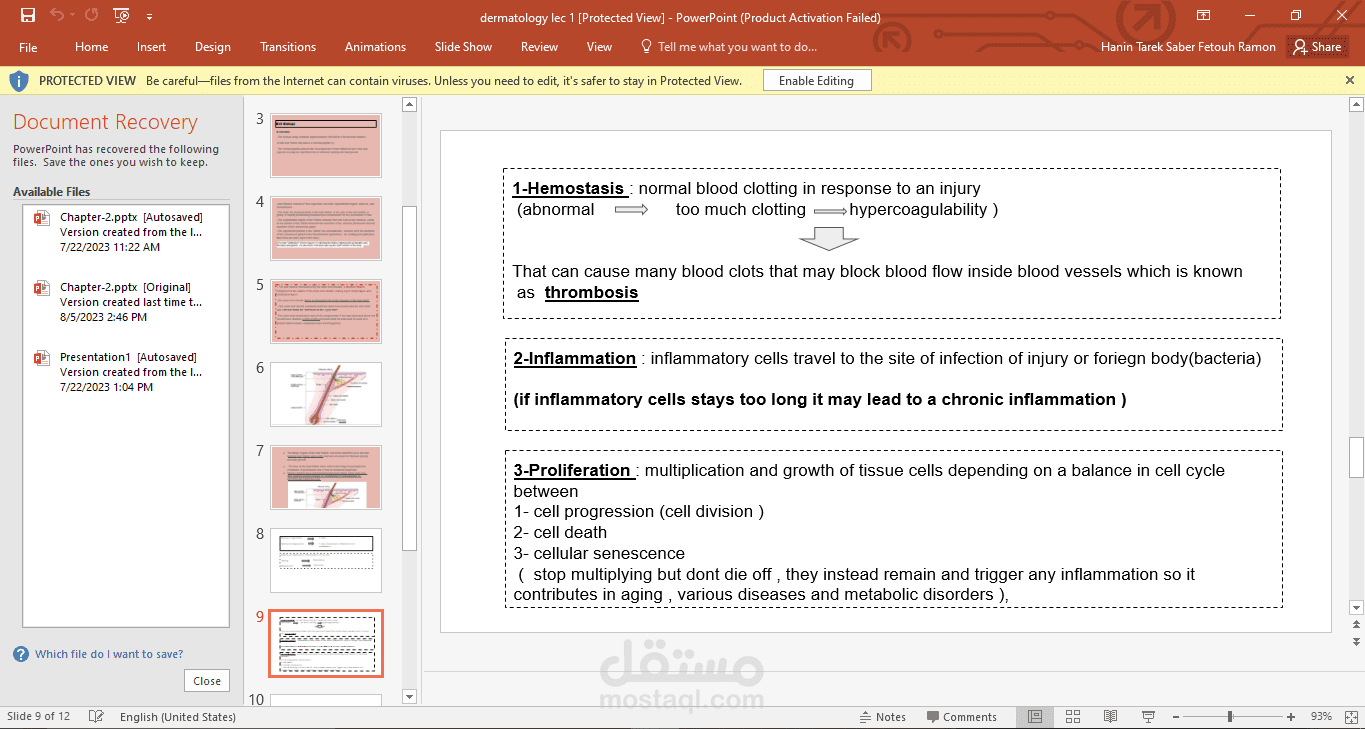Click the Undo arrow in the quick access toolbar
The width and height of the screenshot is (1365, 729).
(x=57, y=15)
